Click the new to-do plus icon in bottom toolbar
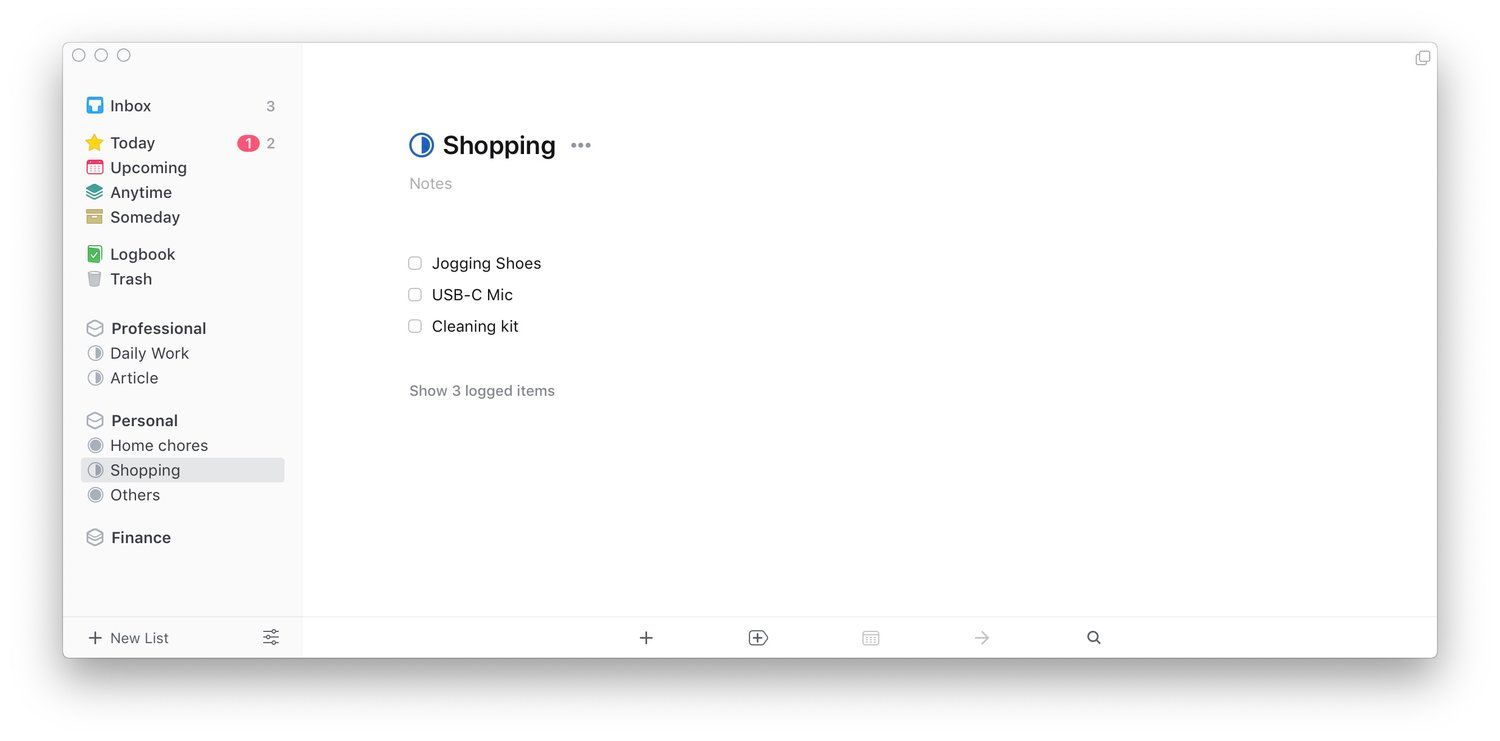 [646, 638]
